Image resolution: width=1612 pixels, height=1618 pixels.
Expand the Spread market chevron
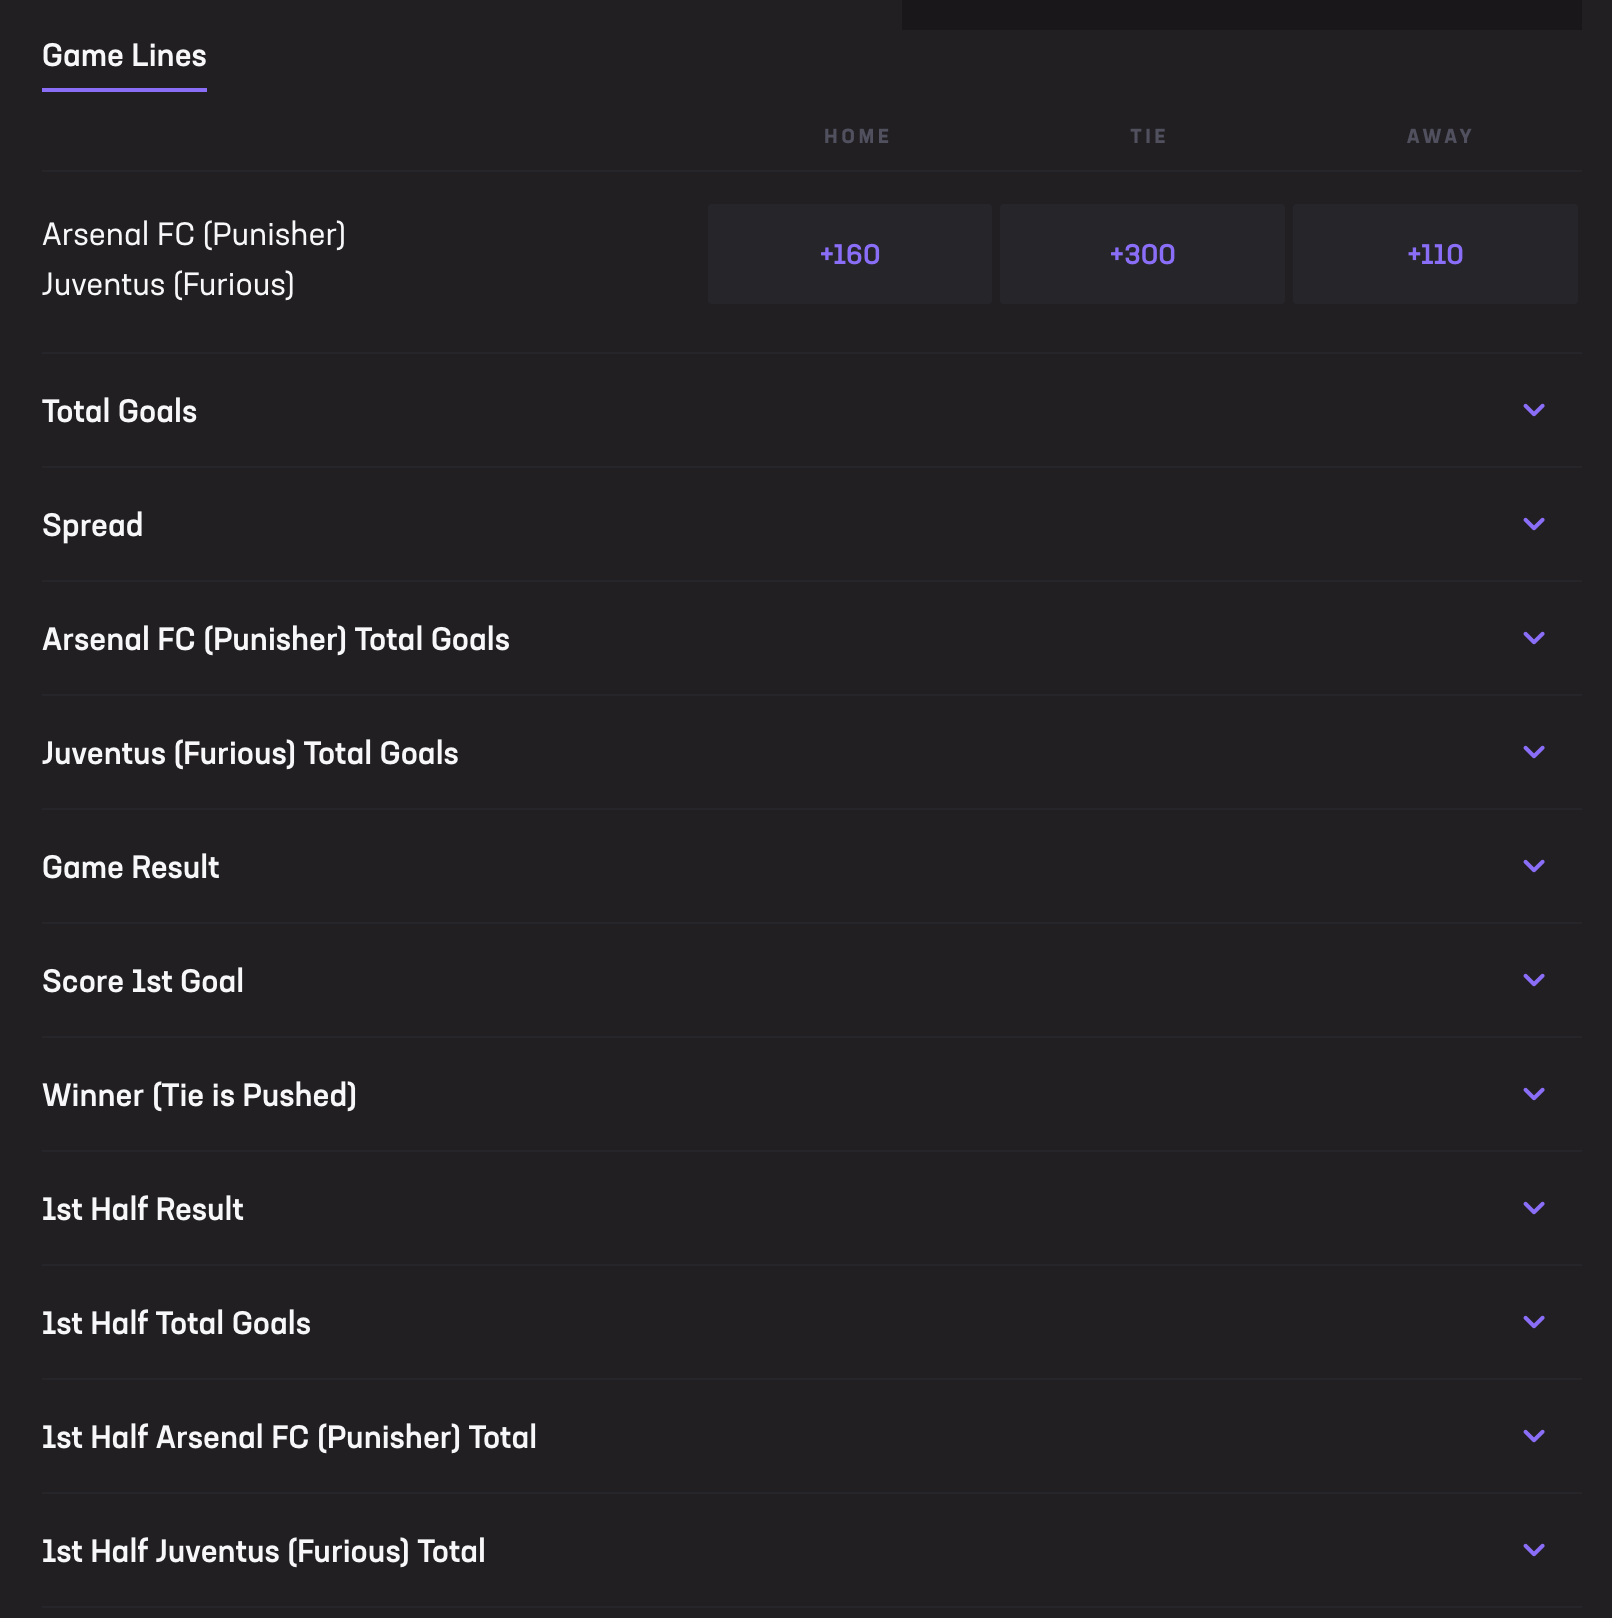1534,524
